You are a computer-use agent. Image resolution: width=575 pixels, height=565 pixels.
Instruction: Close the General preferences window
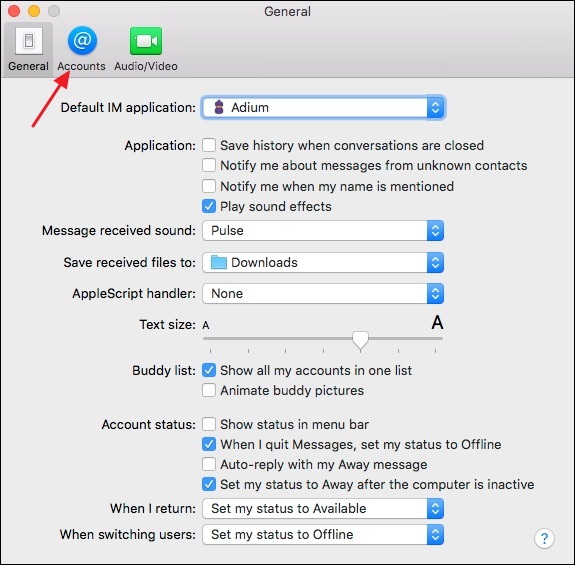(14, 11)
